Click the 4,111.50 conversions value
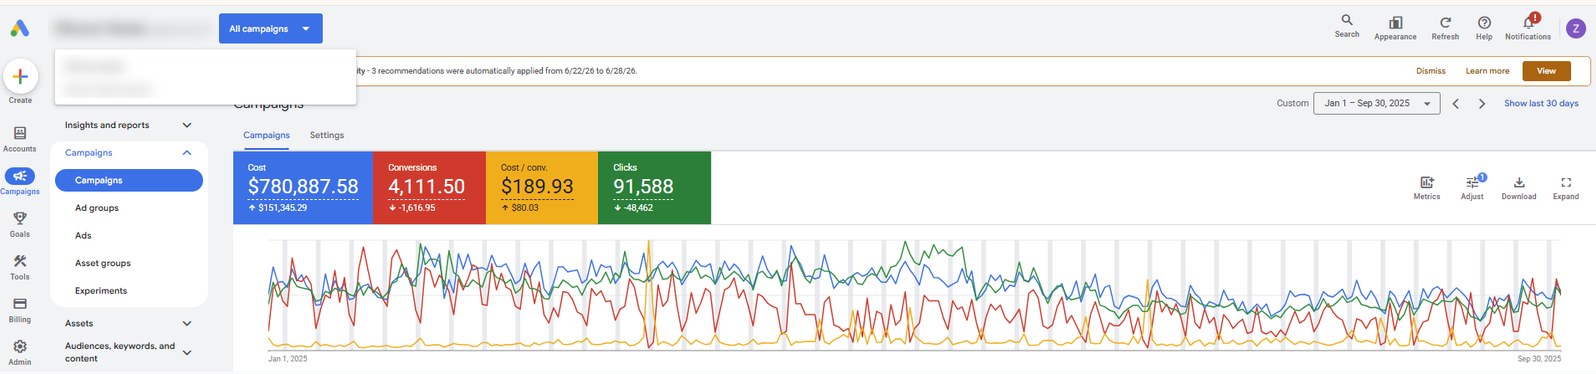This screenshot has height=374, width=1596. coord(427,187)
